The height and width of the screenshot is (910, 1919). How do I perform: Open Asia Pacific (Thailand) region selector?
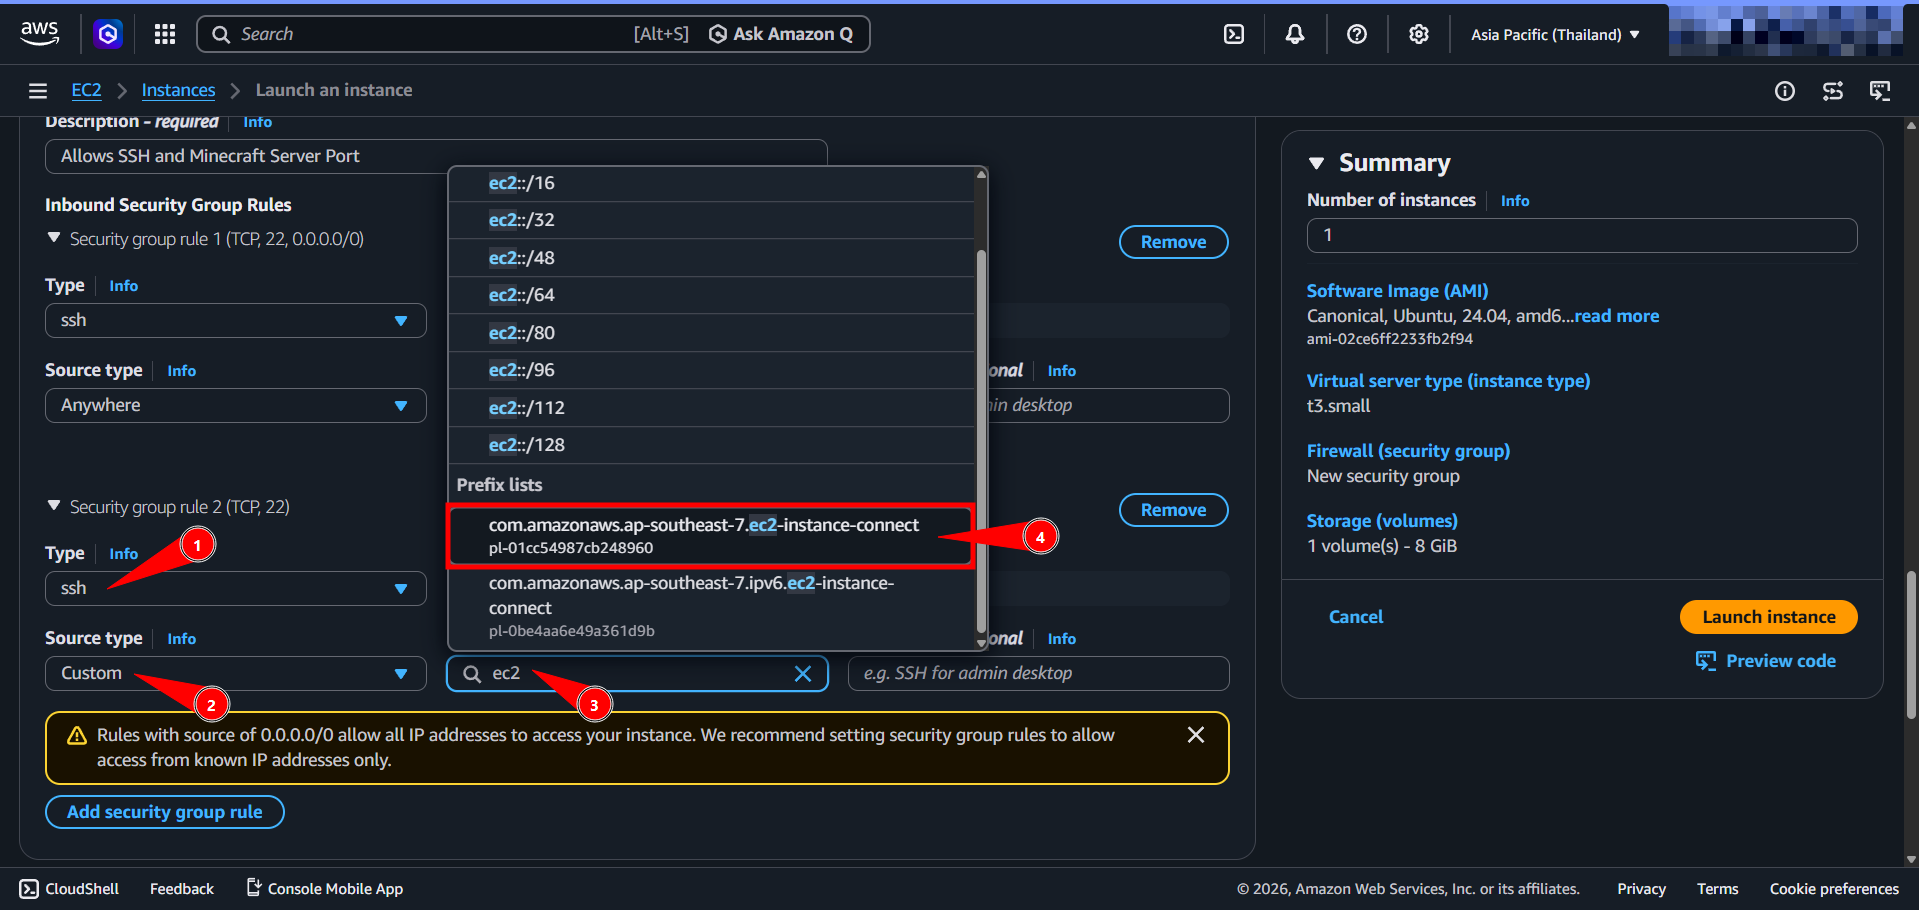tap(1555, 34)
